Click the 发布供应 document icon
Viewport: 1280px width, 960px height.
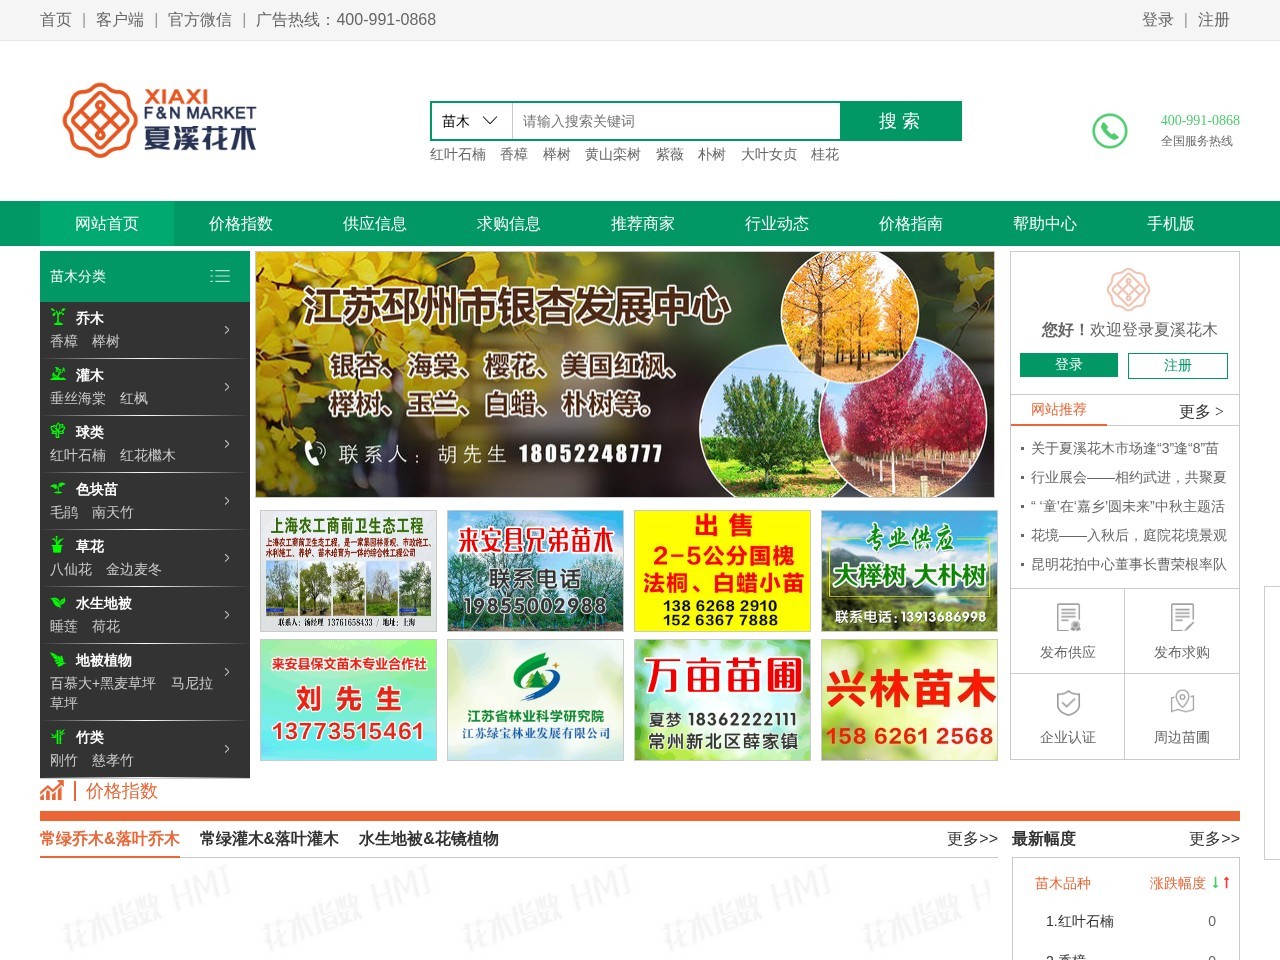click(1068, 618)
